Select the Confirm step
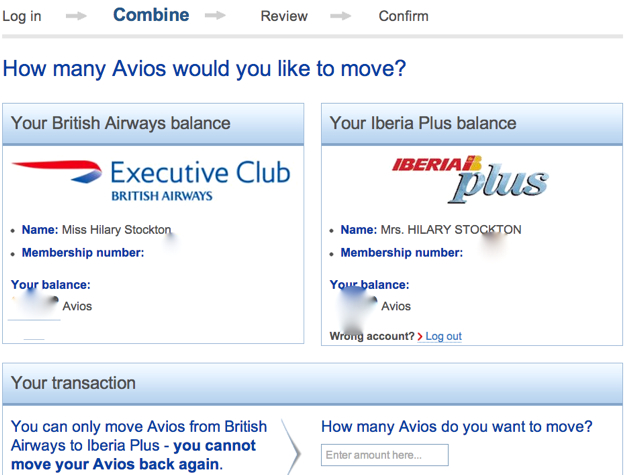The image size is (640, 475). 404,16
